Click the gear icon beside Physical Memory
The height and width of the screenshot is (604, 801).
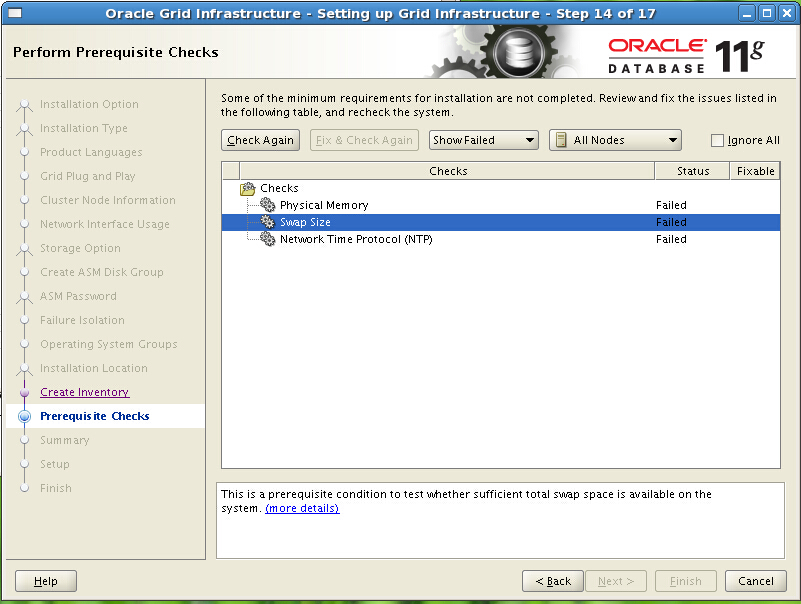(x=267, y=205)
